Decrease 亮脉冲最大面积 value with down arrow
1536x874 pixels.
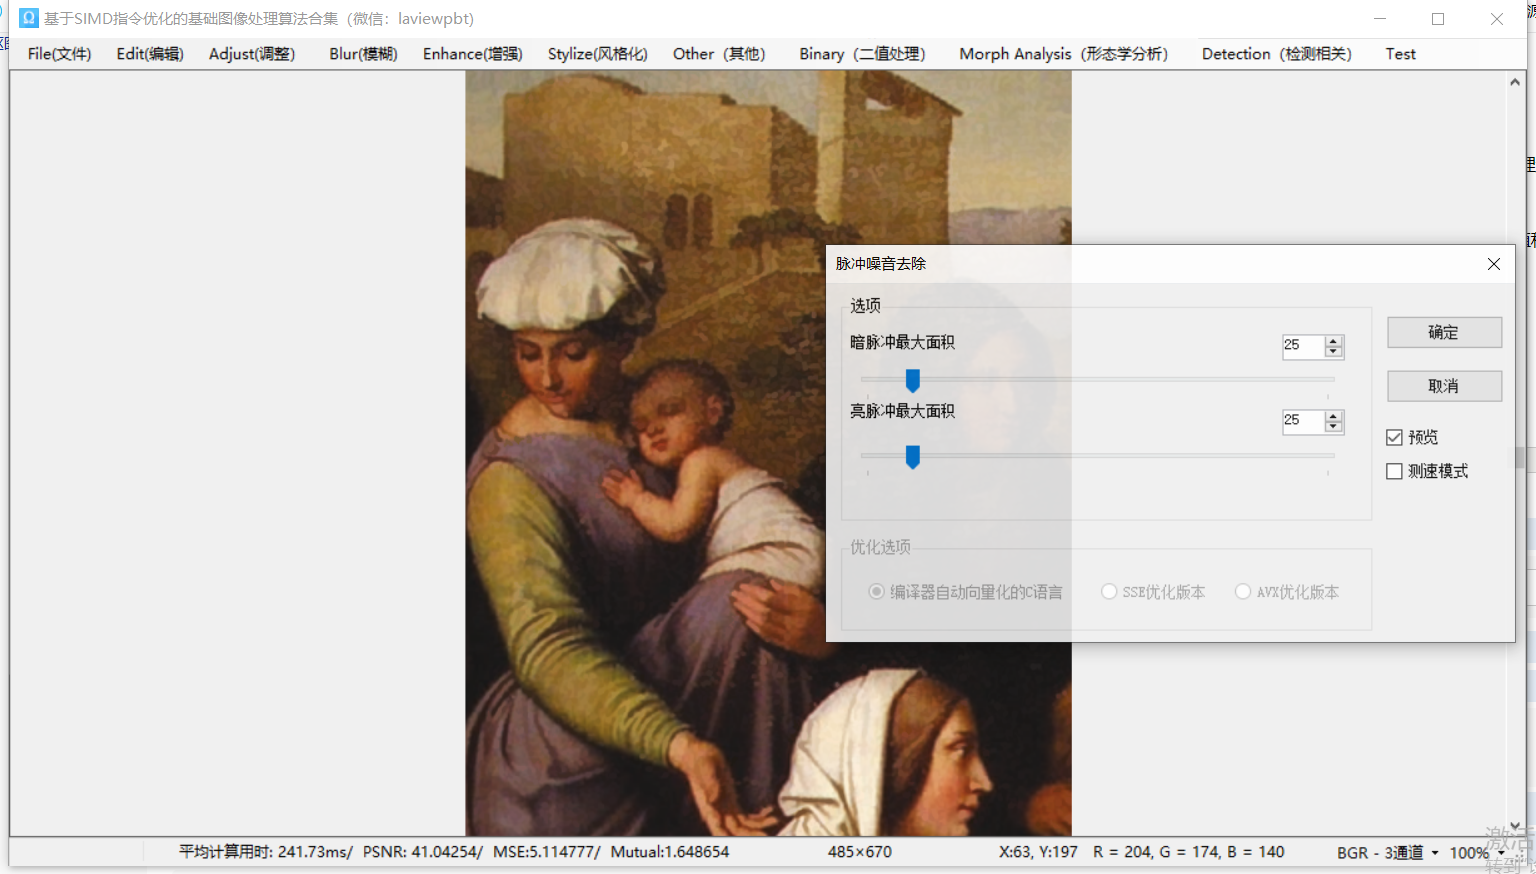click(x=1333, y=427)
